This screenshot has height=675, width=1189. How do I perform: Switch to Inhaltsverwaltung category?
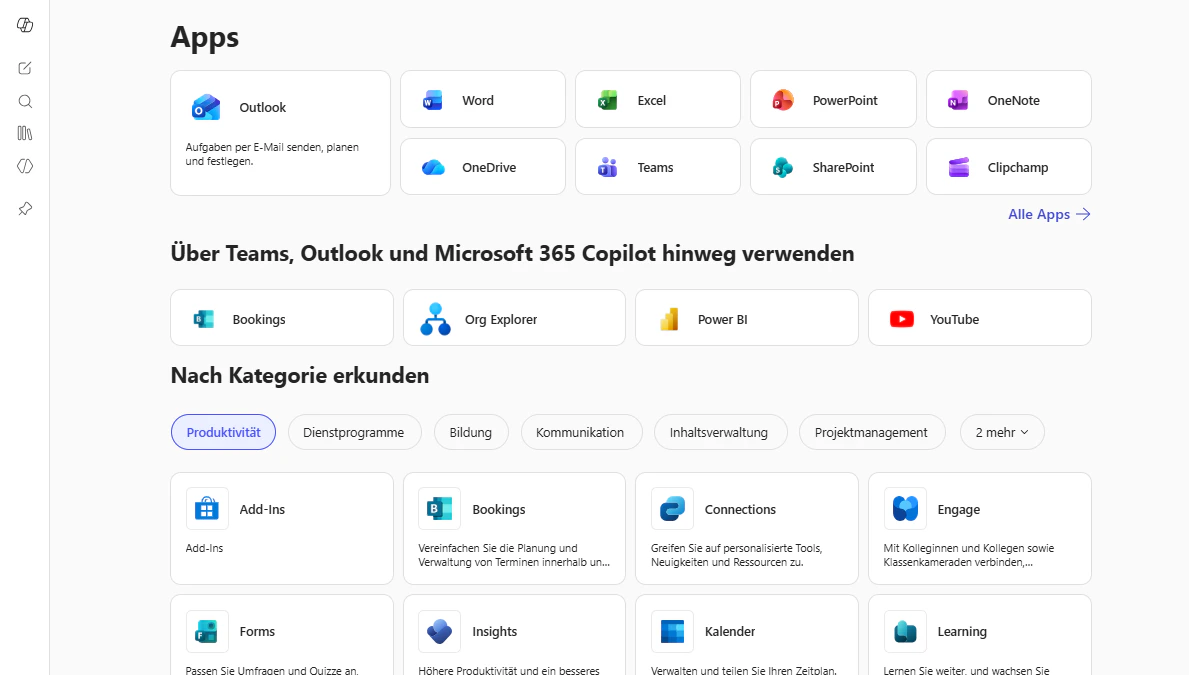(720, 432)
